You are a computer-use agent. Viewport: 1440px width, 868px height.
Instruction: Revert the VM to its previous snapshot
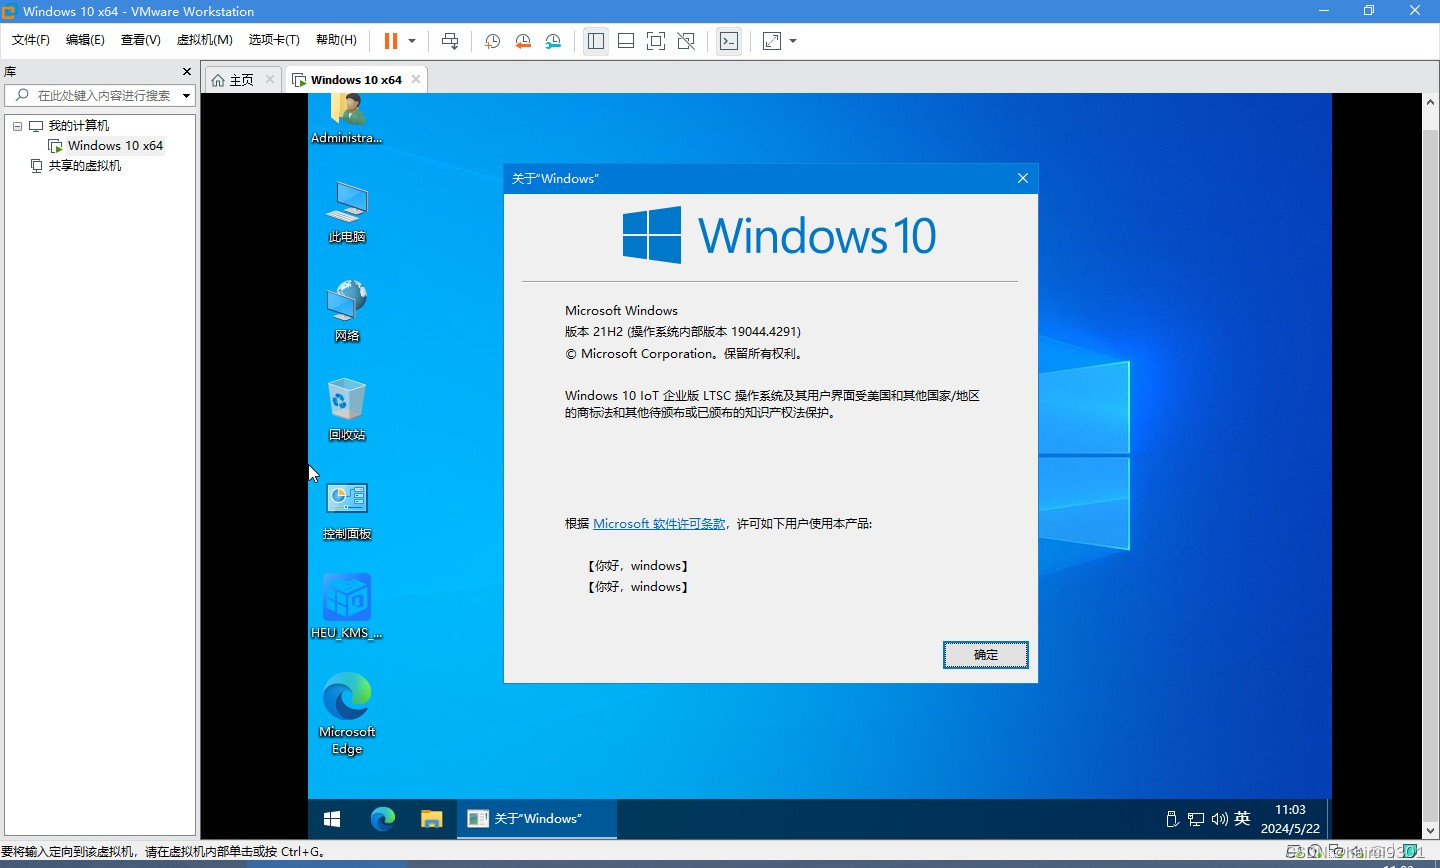pos(523,41)
